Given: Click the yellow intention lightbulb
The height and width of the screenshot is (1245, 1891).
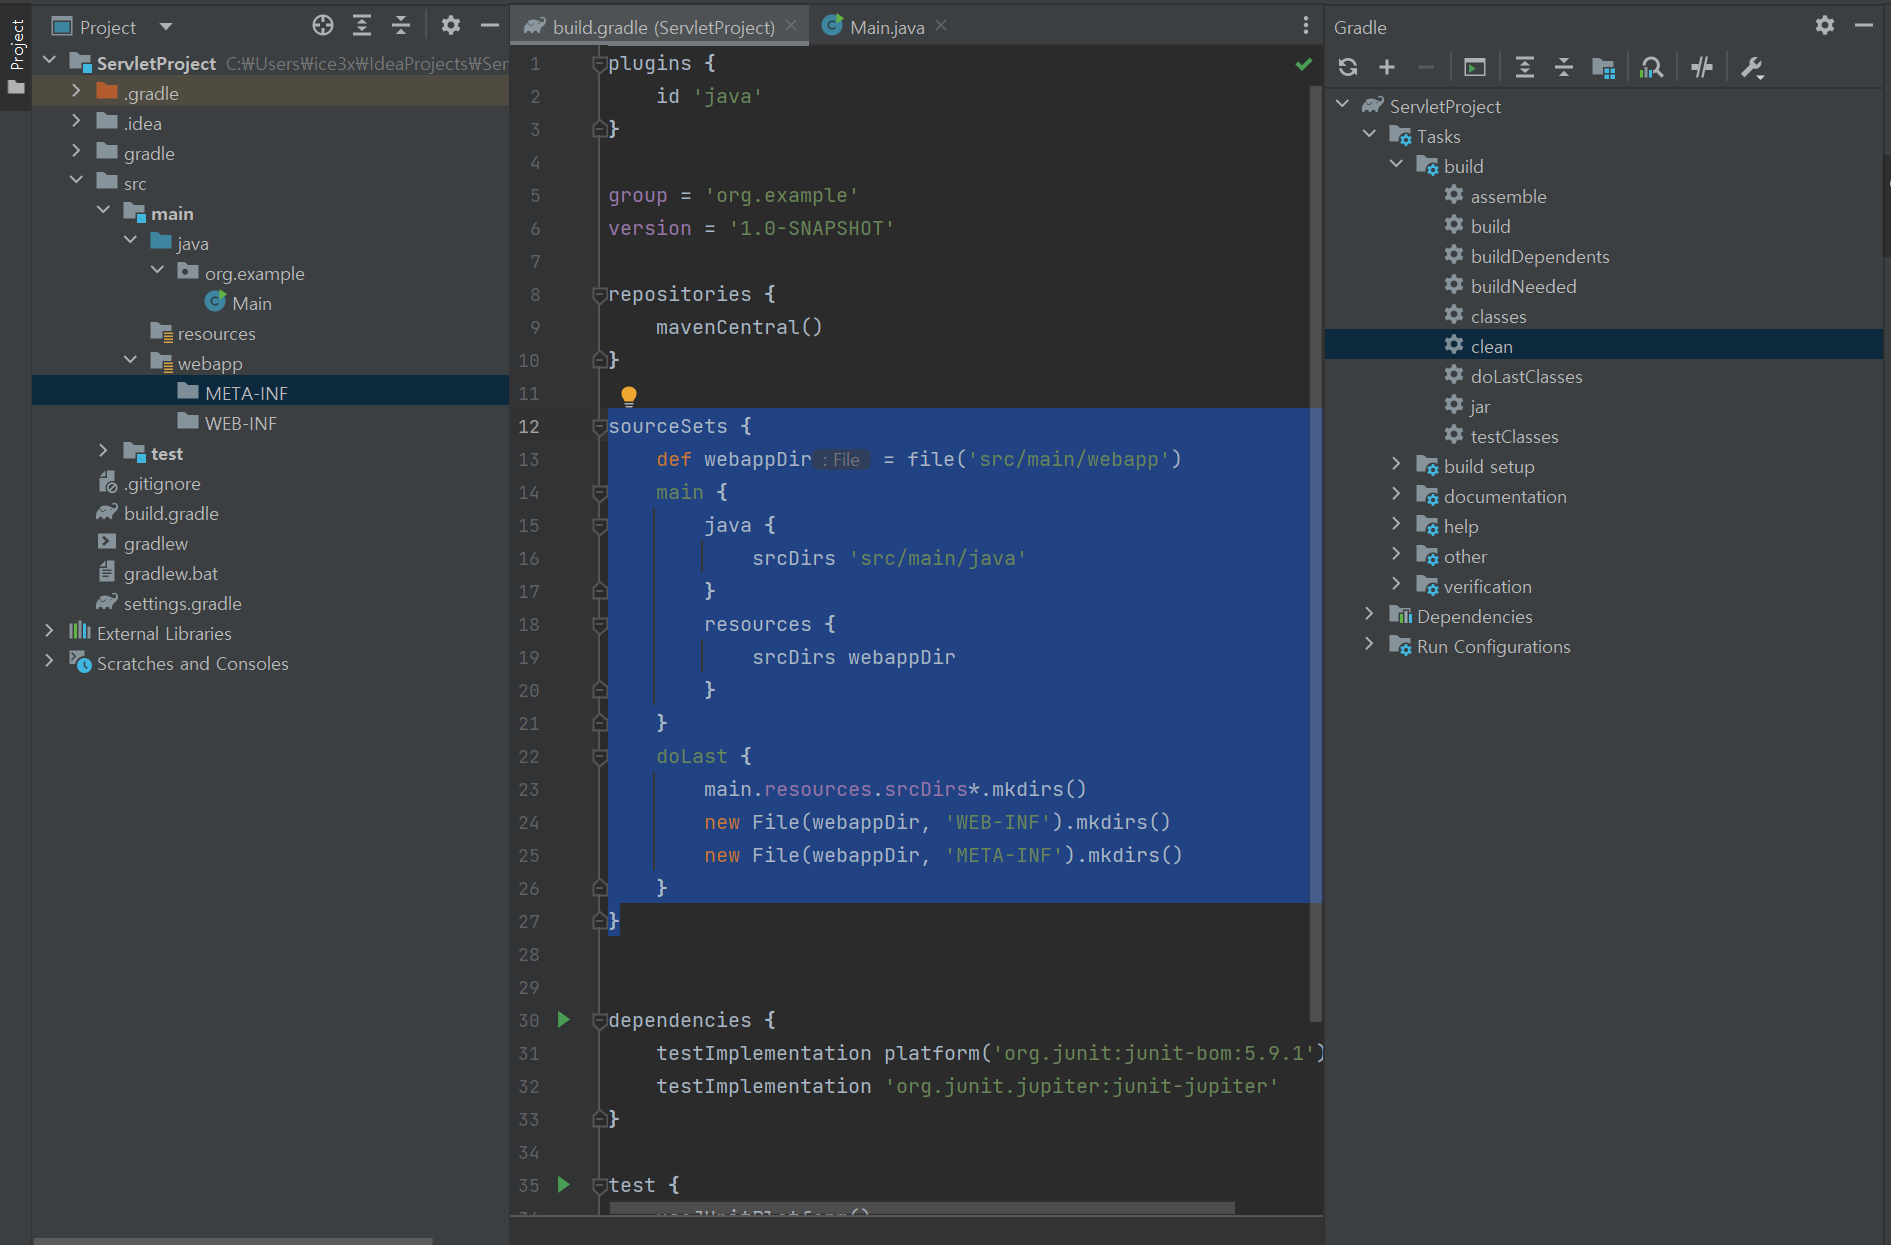Looking at the screenshot, I should (x=628, y=396).
